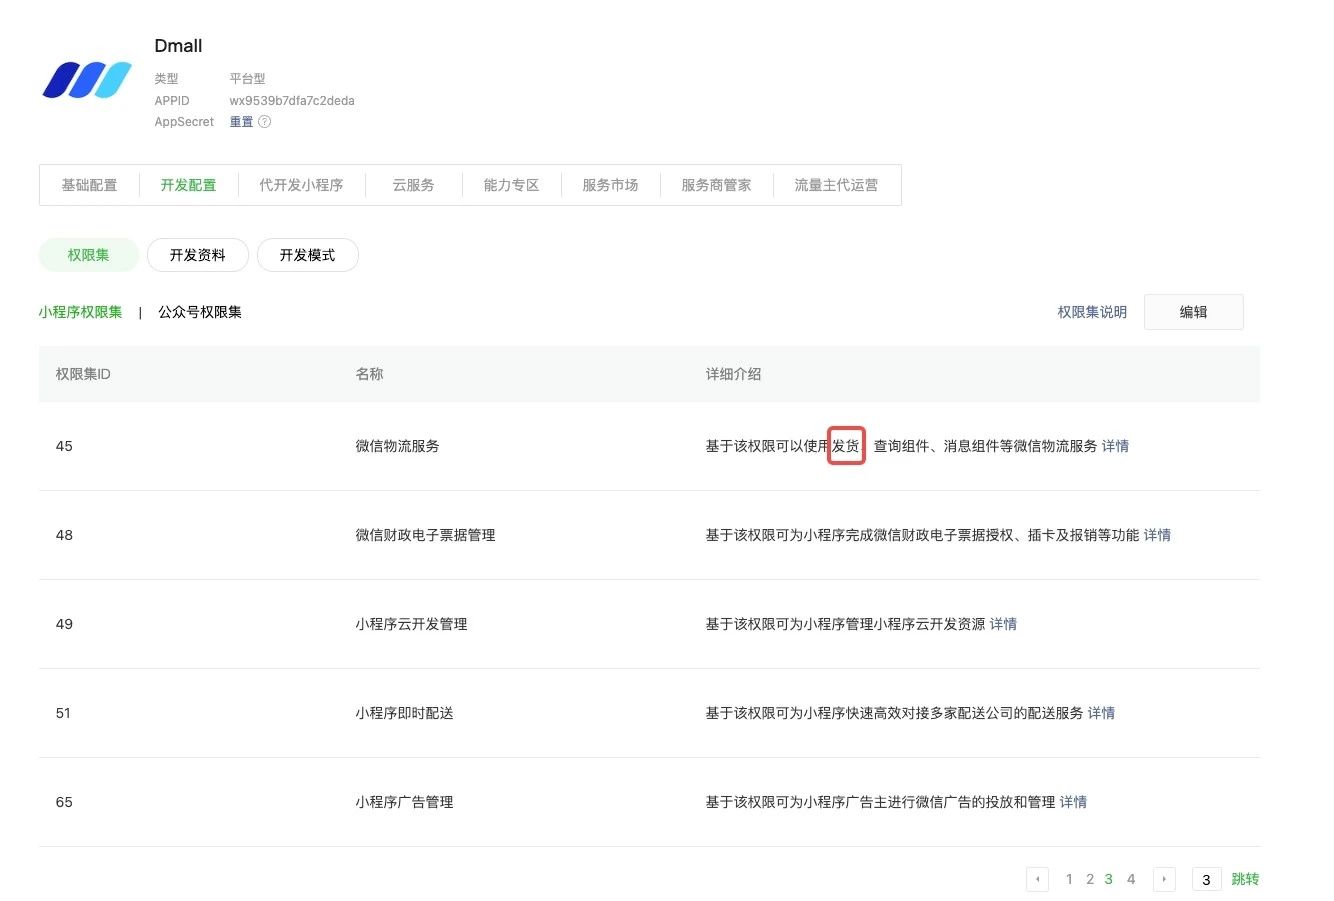Go to page 2
Viewport: 1334px width, 901px height.
coord(1090,879)
